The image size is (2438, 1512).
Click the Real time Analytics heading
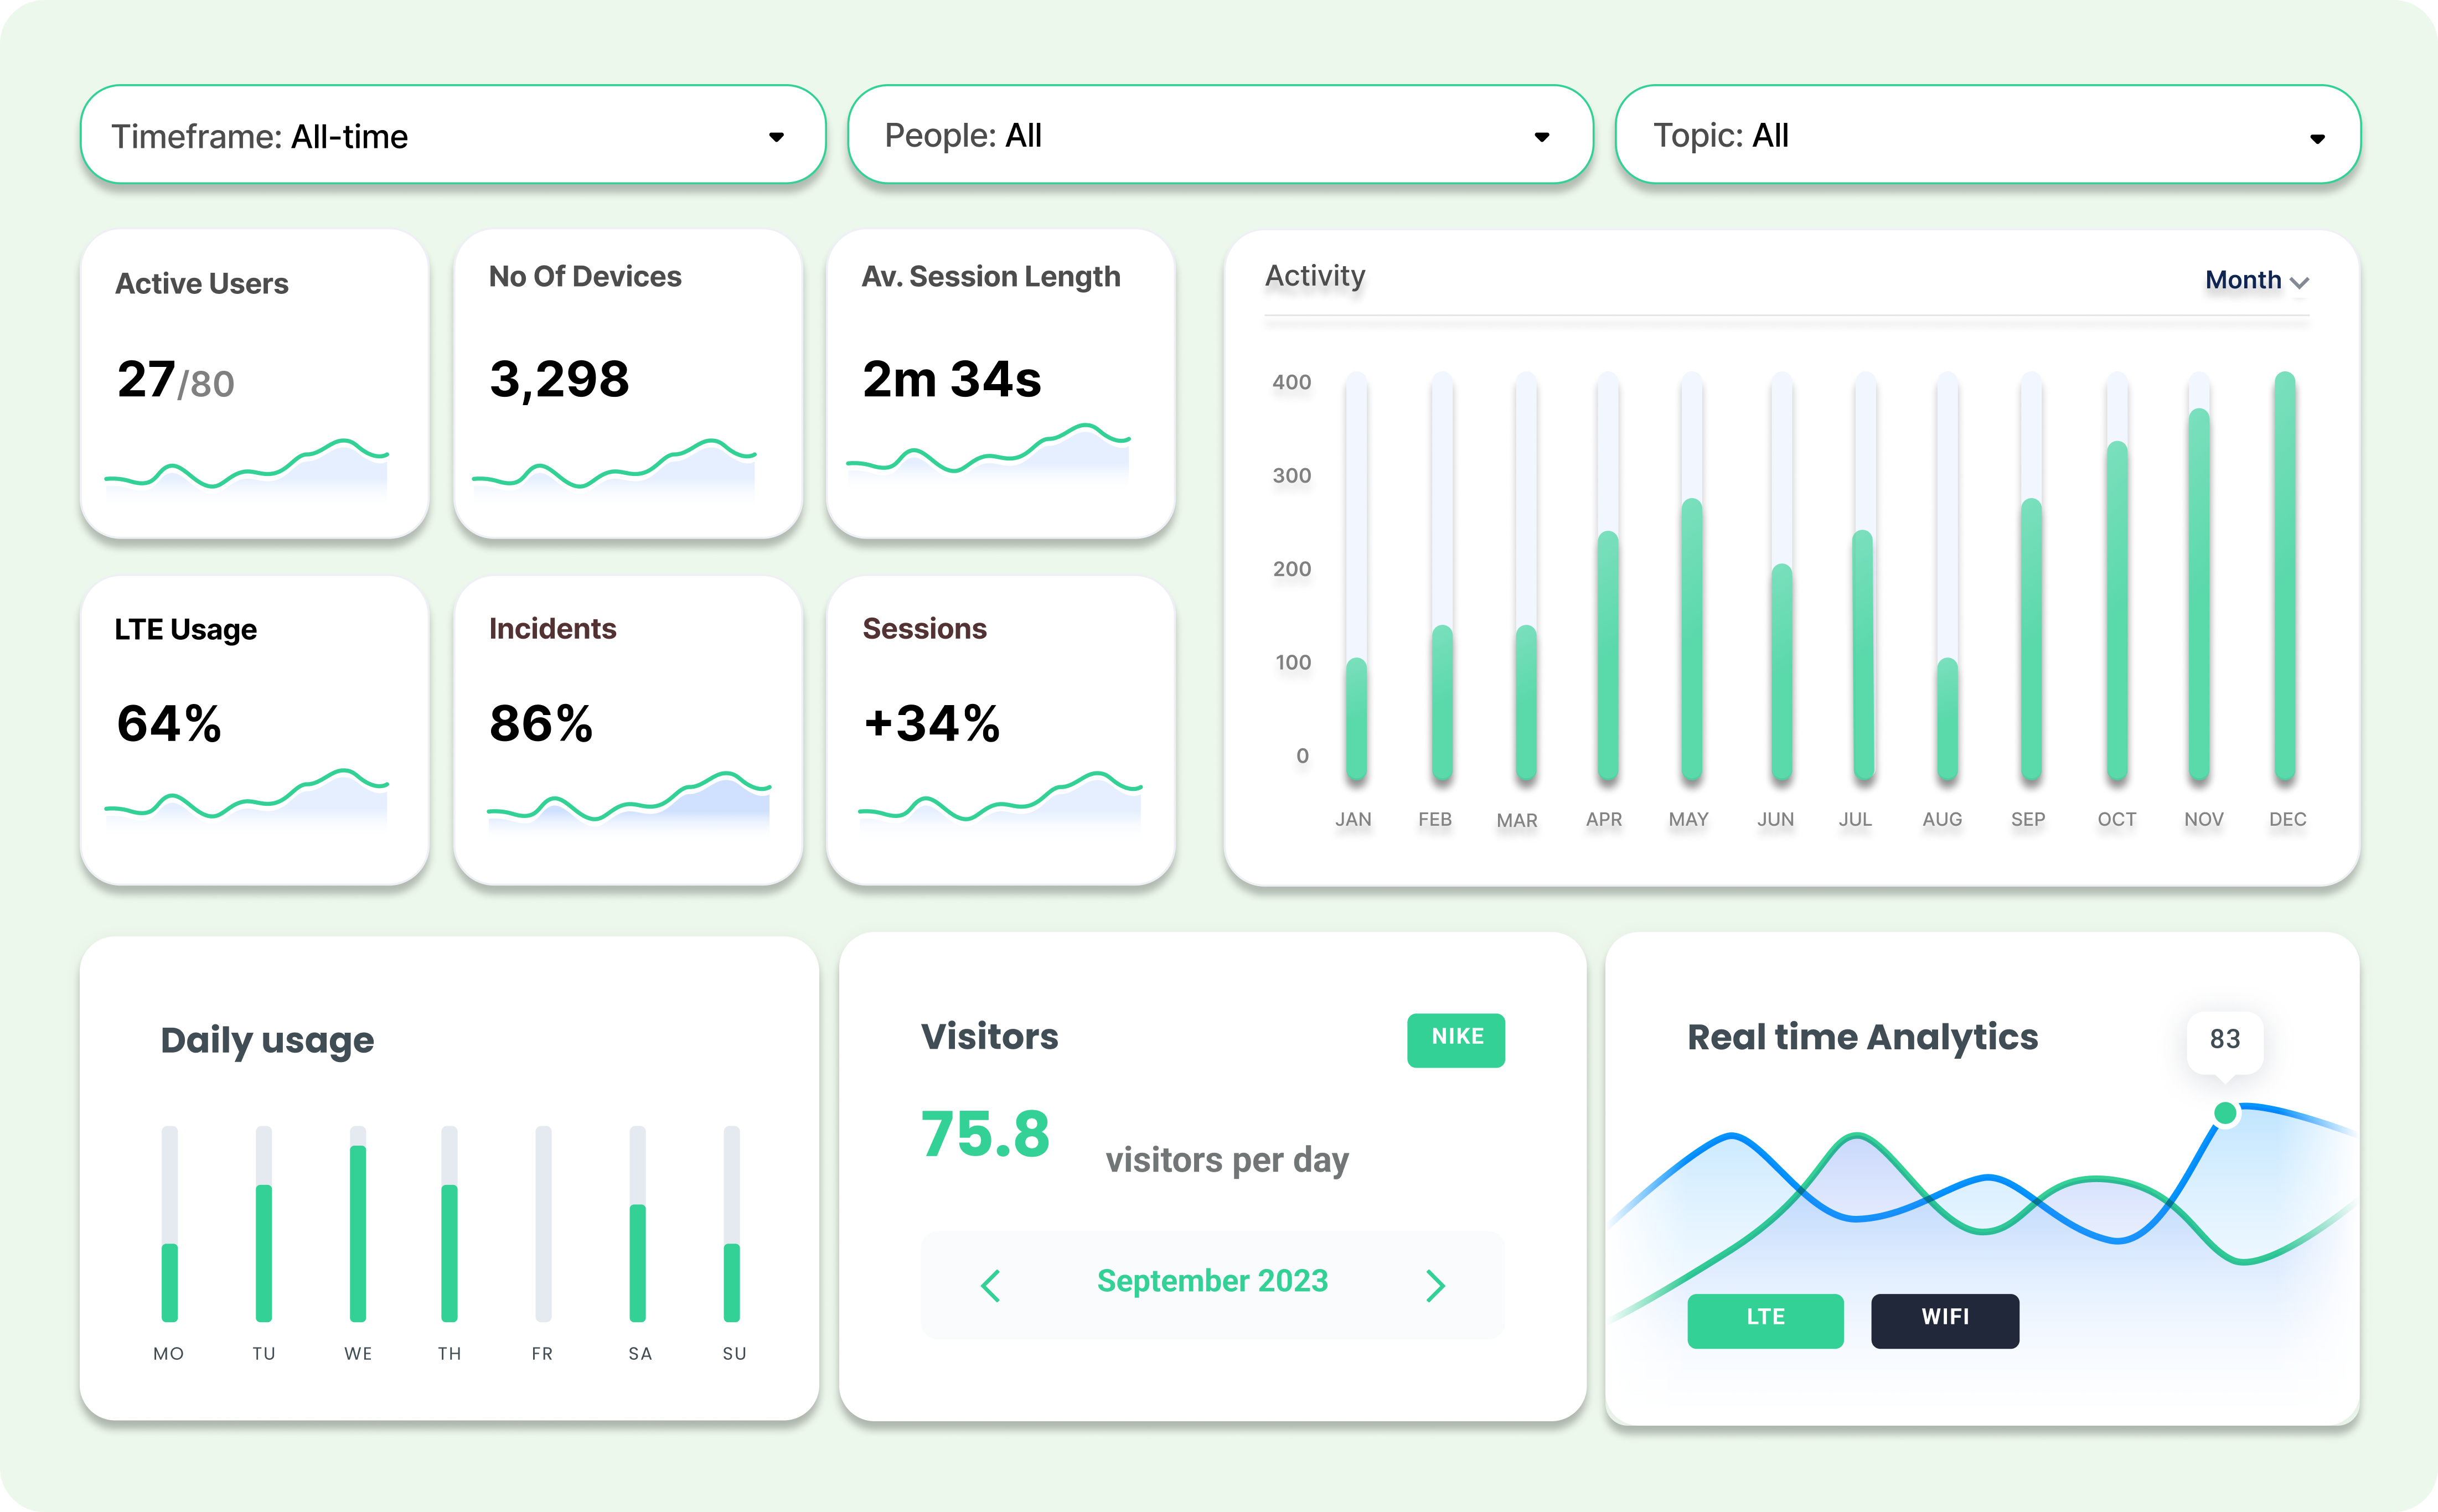pyautogui.click(x=1862, y=1038)
